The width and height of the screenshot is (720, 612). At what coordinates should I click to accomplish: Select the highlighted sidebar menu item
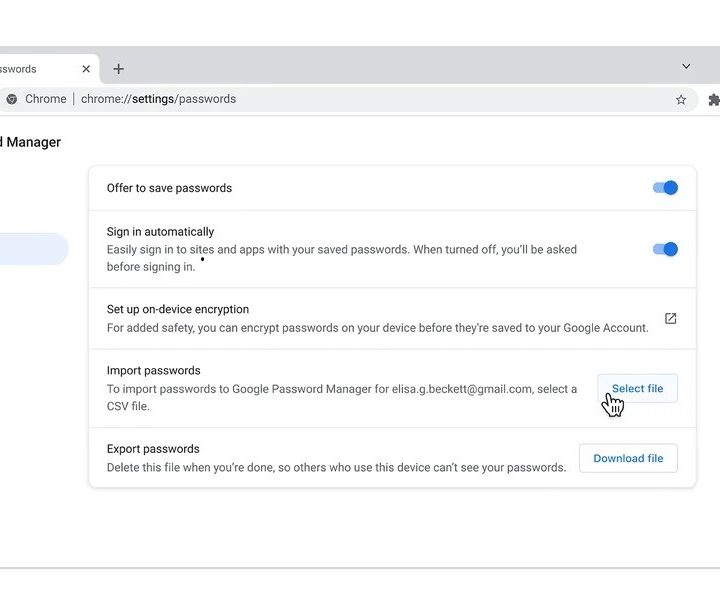pos(33,249)
